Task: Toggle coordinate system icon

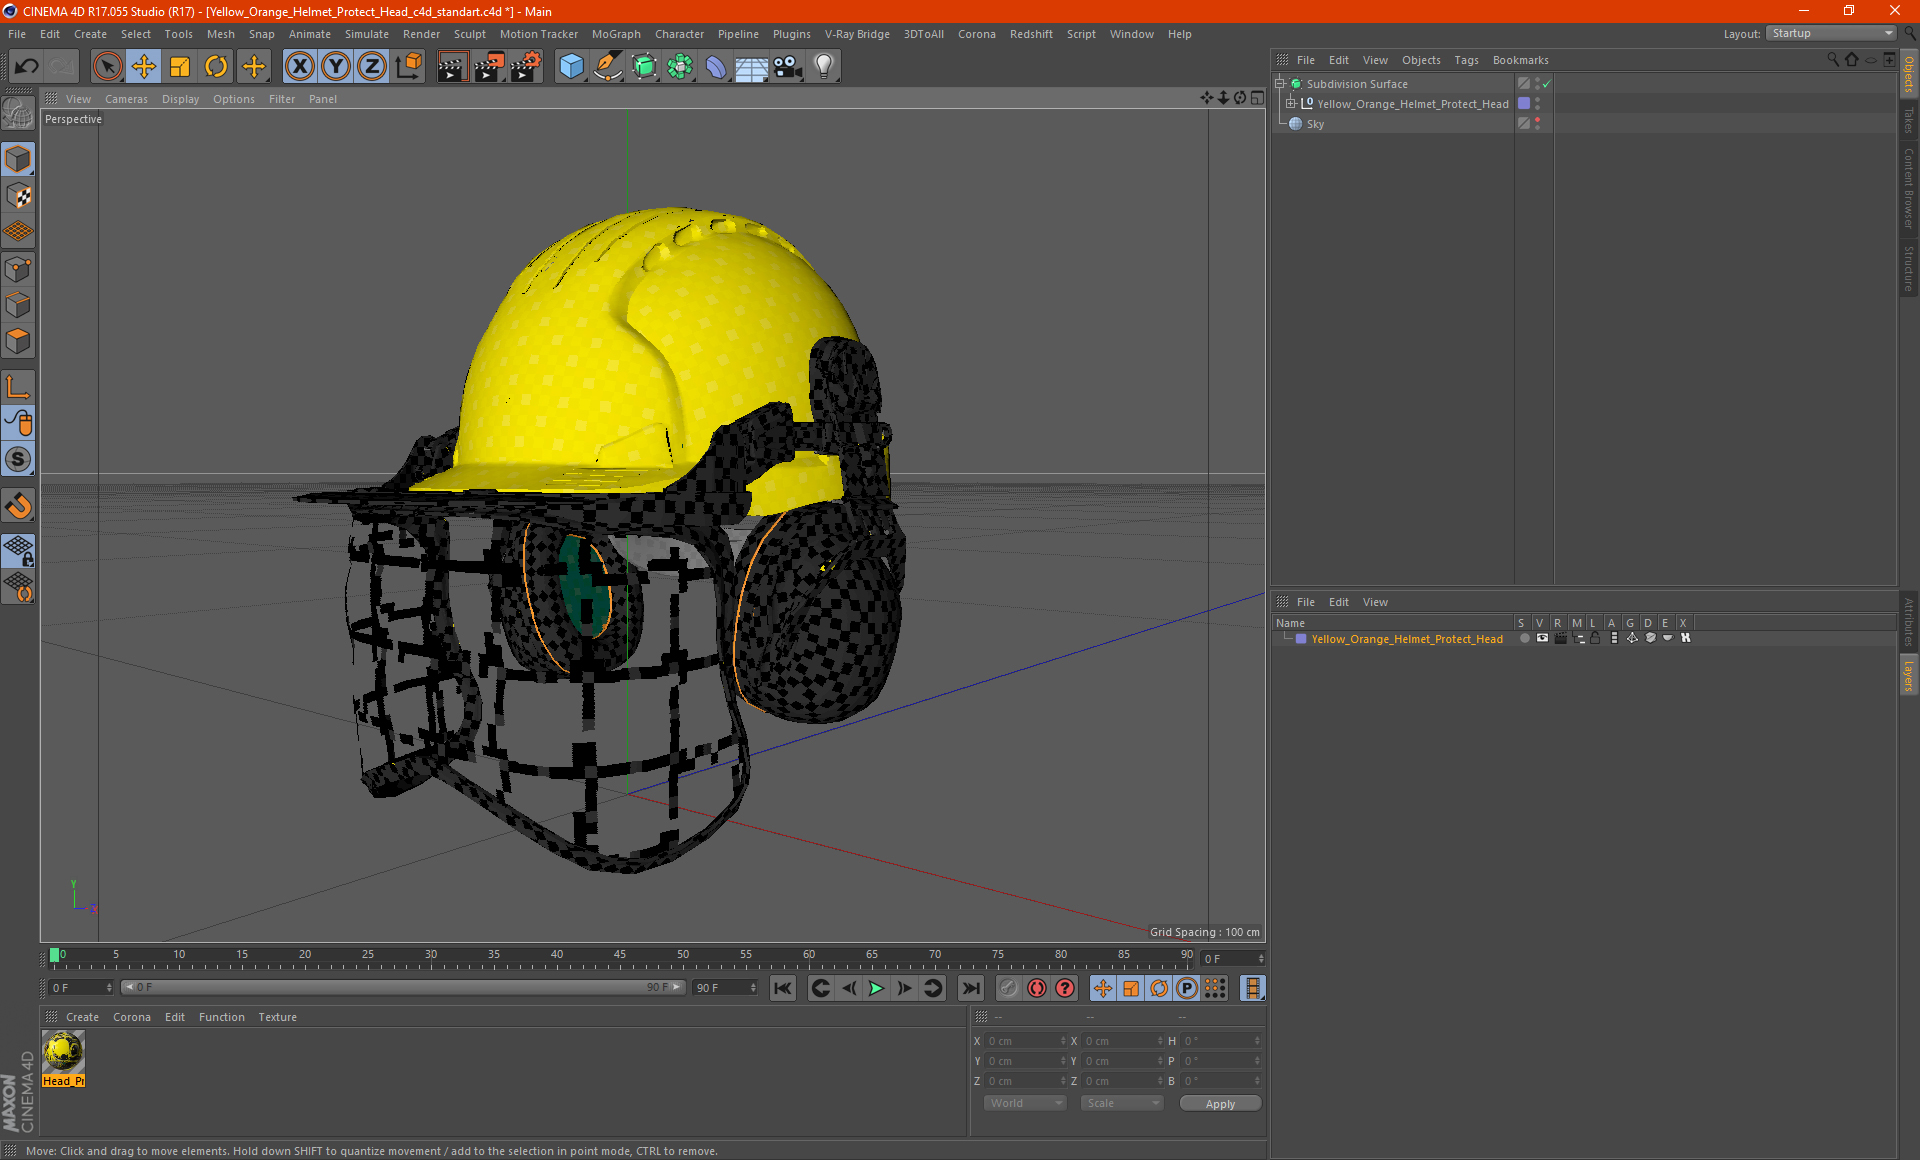Action: pyautogui.click(x=408, y=67)
